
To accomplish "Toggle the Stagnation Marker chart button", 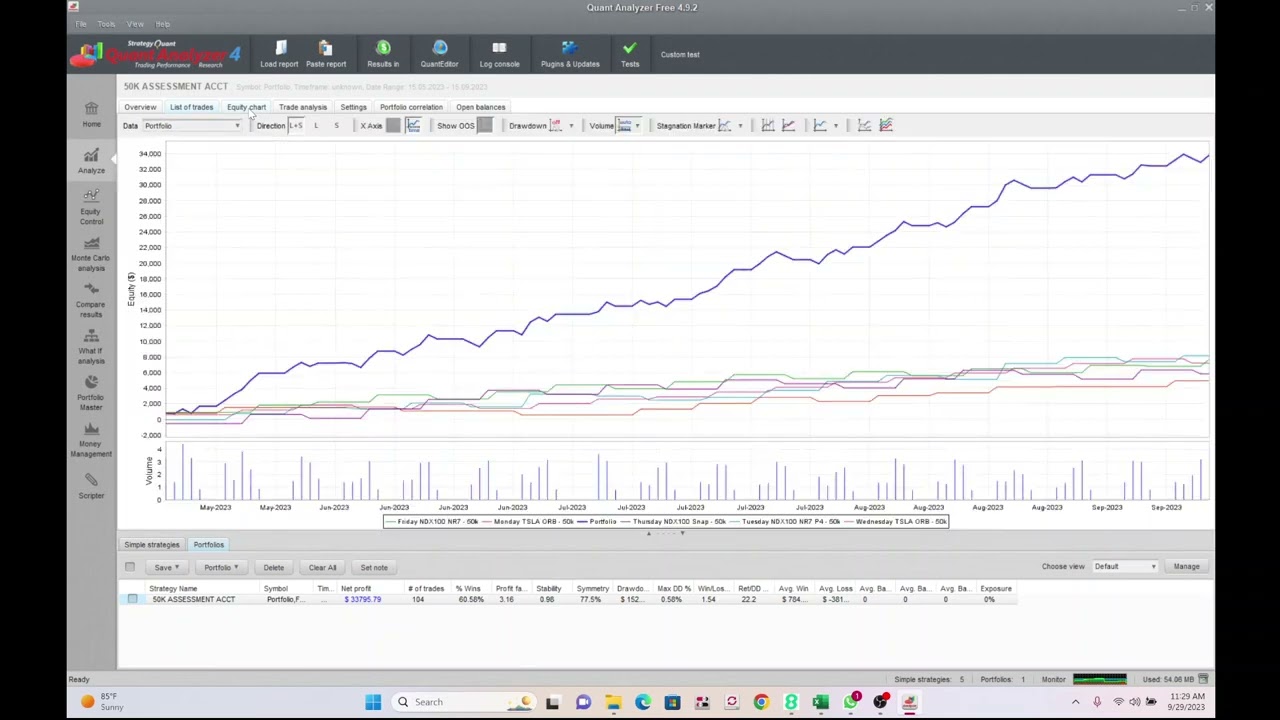I will (x=726, y=125).
